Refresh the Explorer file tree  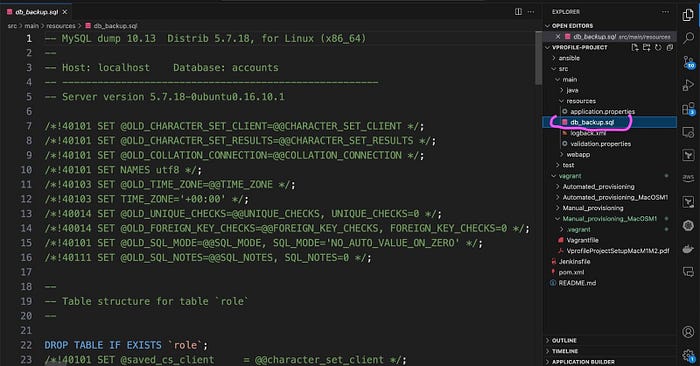[x=658, y=47]
